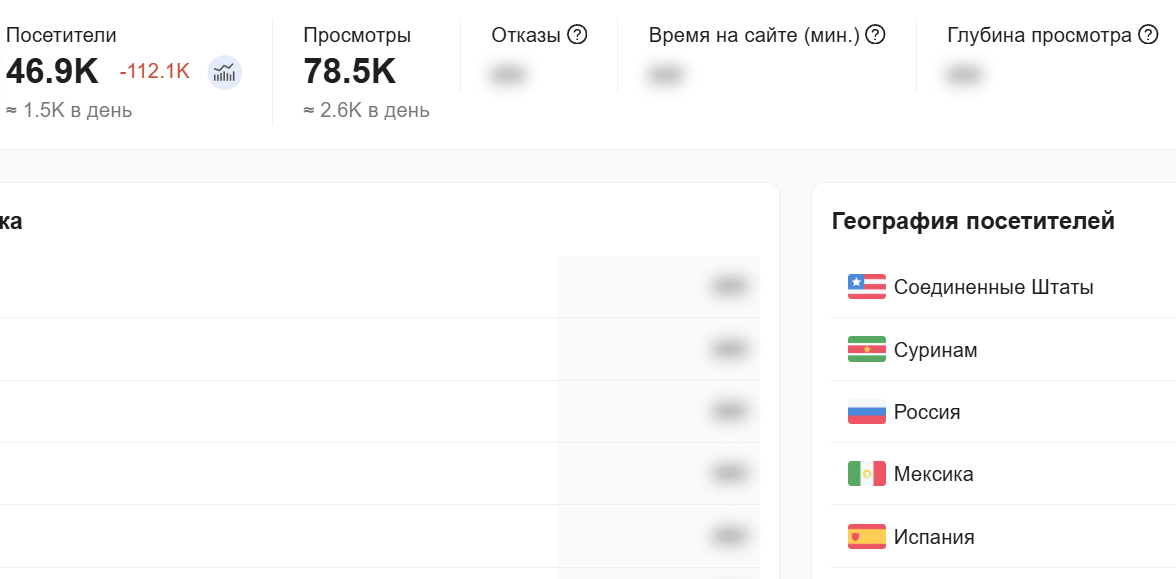Open the visitors trend chart icon
Image resolution: width=1176 pixels, height=579 pixels.
pos(225,72)
